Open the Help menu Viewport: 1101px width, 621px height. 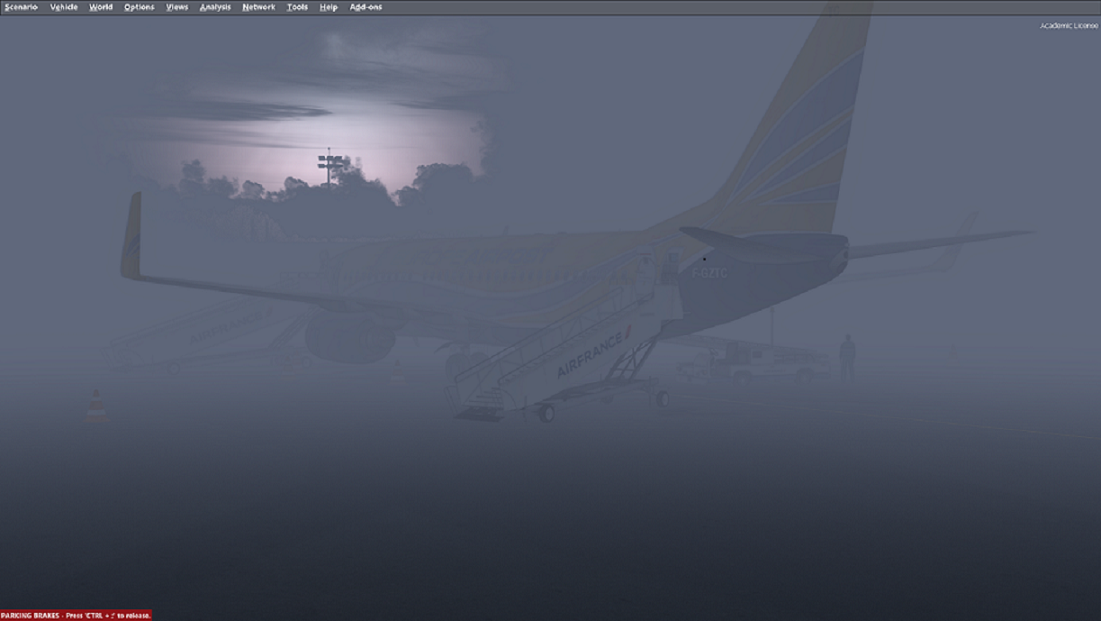329,7
